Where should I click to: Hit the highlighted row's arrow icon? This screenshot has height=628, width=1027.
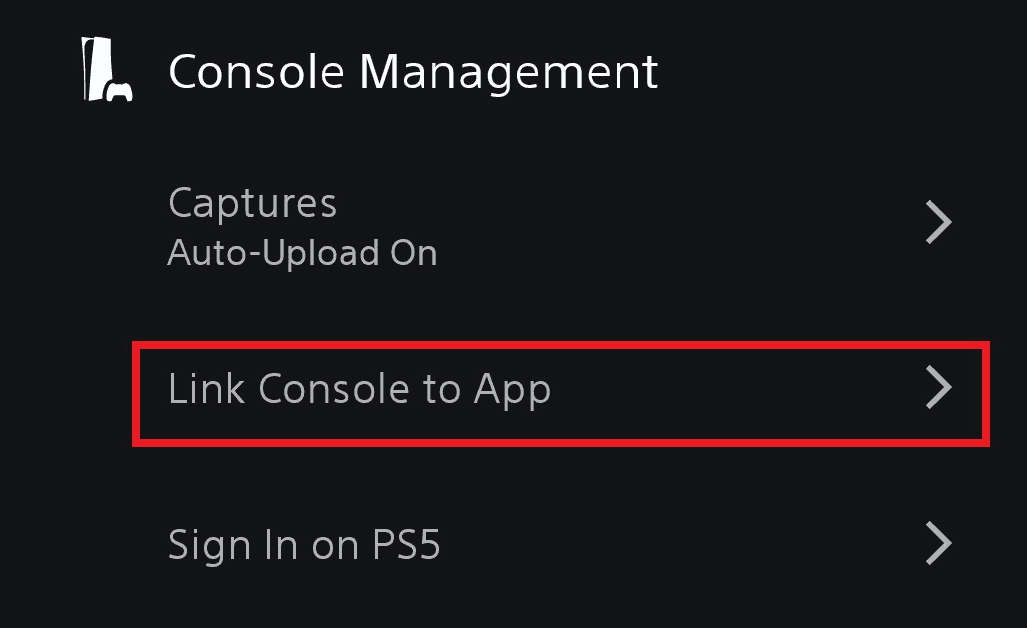pos(937,388)
